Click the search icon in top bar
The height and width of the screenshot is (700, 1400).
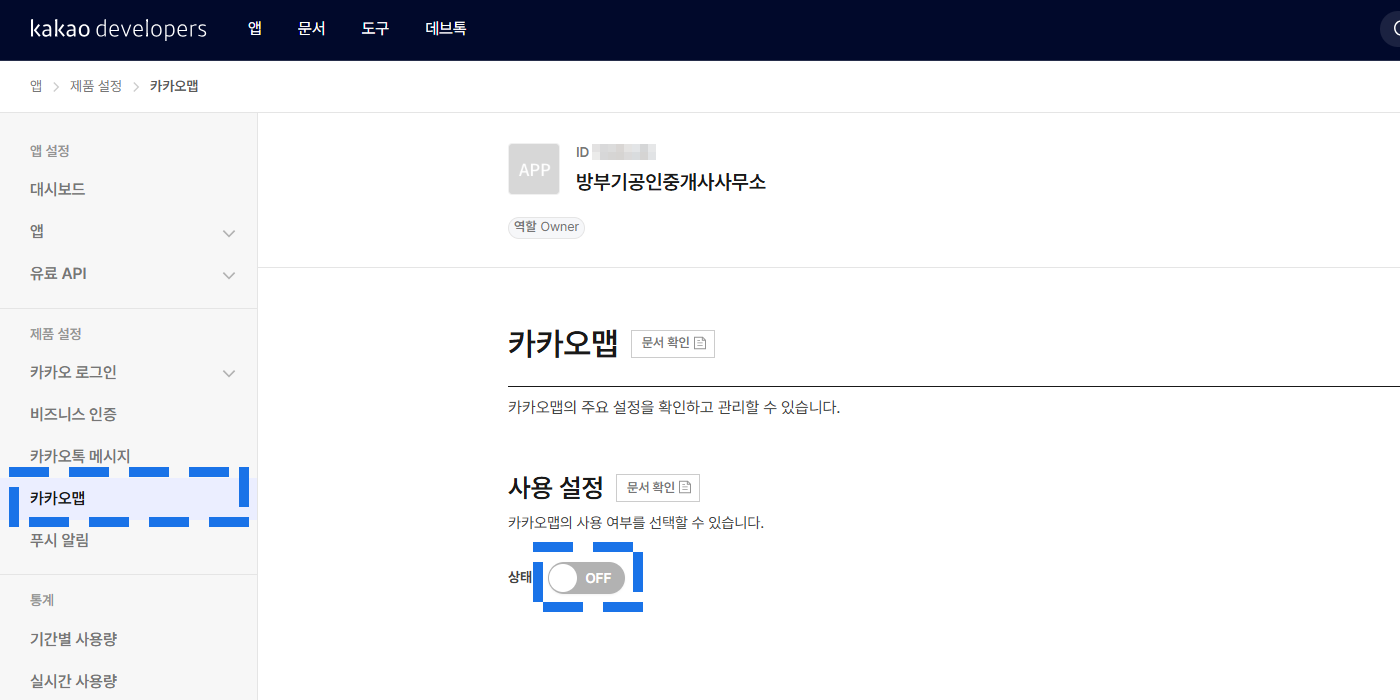tap(1394, 29)
